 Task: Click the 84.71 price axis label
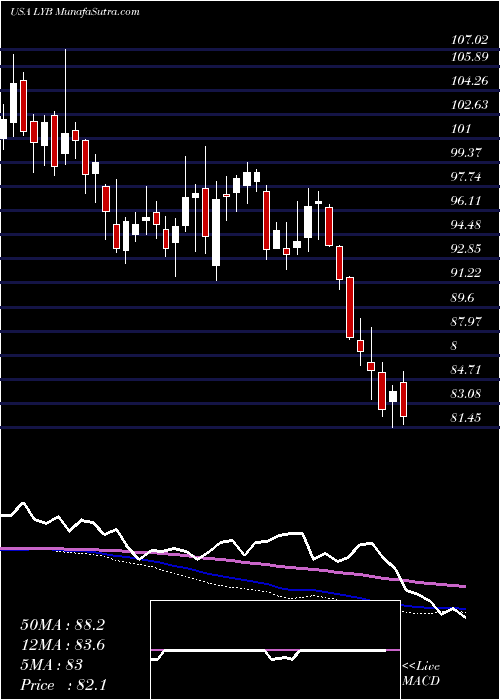click(467, 370)
